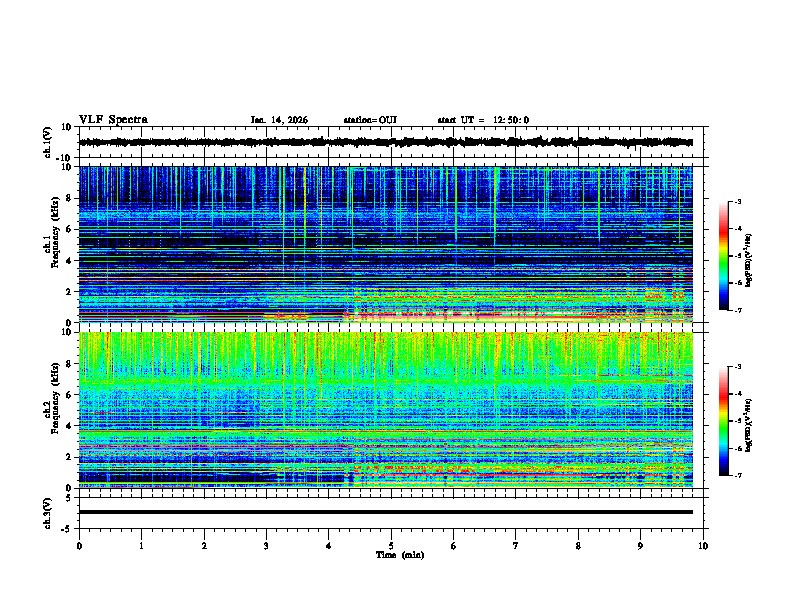792x612 pixels.
Task: Click the time axis tick label '3'
Action: click(x=266, y=546)
